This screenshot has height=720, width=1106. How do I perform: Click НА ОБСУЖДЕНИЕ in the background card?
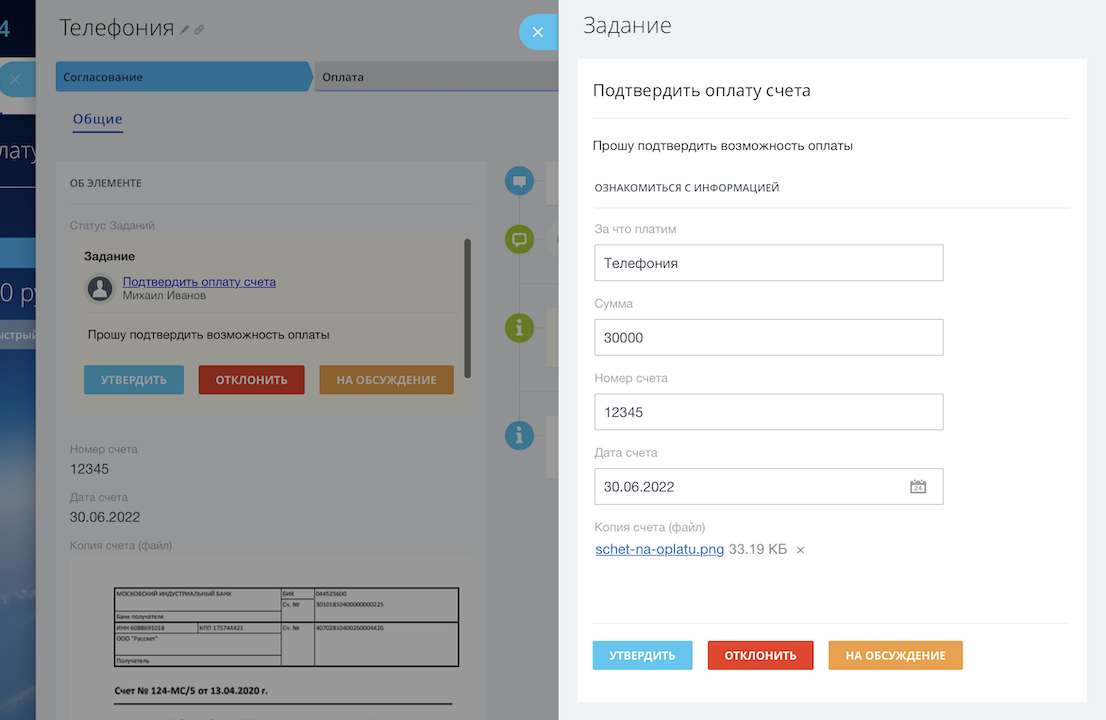click(387, 379)
